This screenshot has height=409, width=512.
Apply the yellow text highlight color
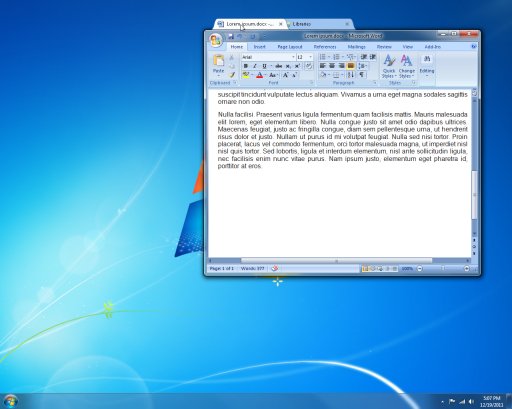pyautogui.click(x=246, y=75)
